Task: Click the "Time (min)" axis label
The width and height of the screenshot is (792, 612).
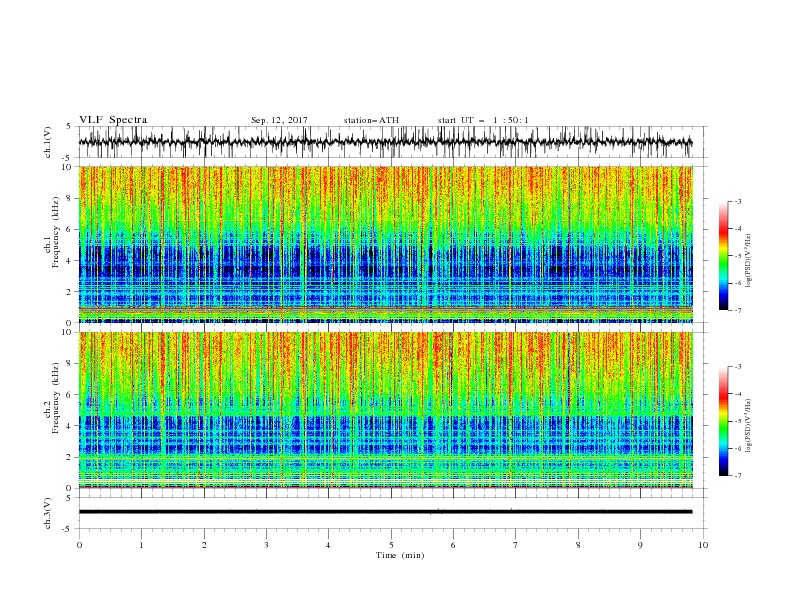Action: pyautogui.click(x=400, y=555)
